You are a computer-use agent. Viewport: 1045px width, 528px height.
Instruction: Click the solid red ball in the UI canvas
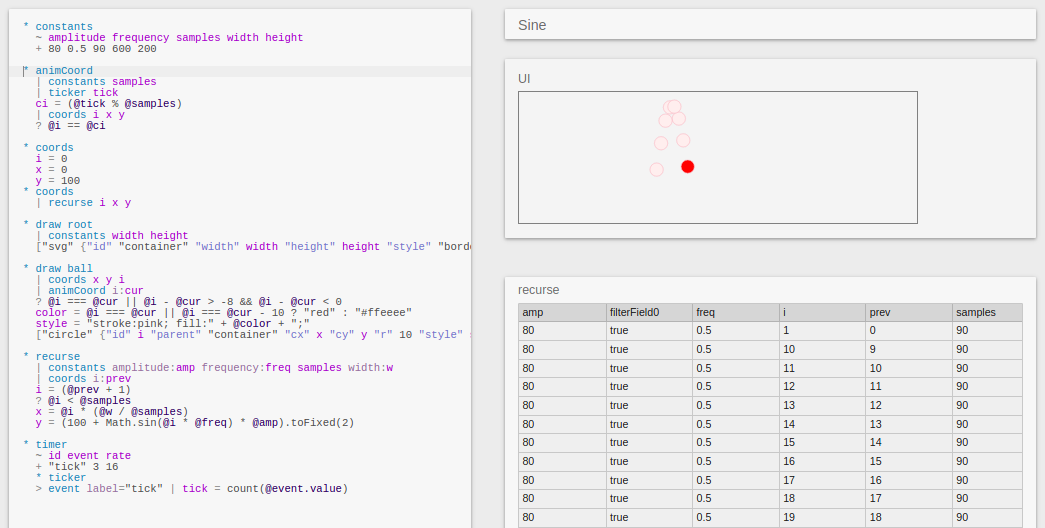coord(687,166)
